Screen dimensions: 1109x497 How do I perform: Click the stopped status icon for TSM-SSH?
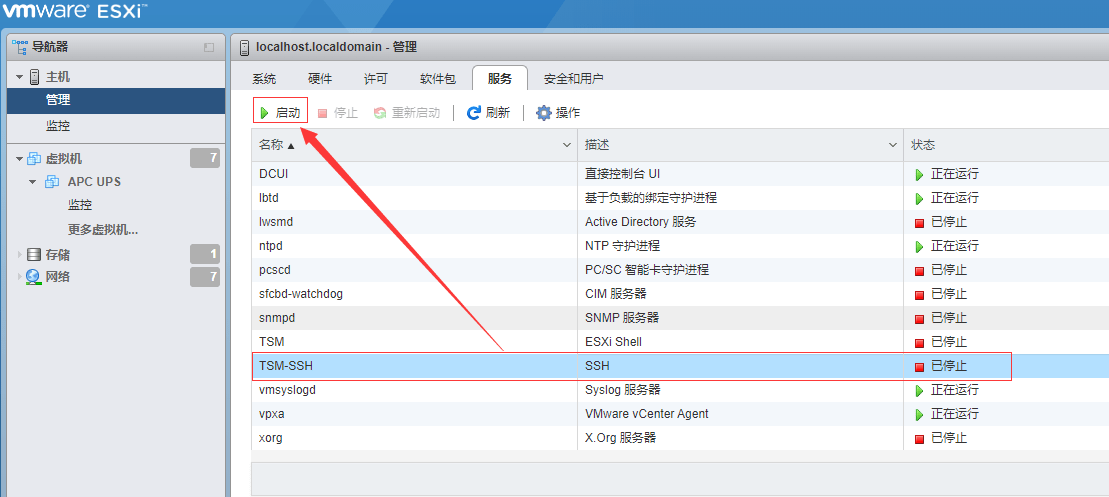point(919,367)
